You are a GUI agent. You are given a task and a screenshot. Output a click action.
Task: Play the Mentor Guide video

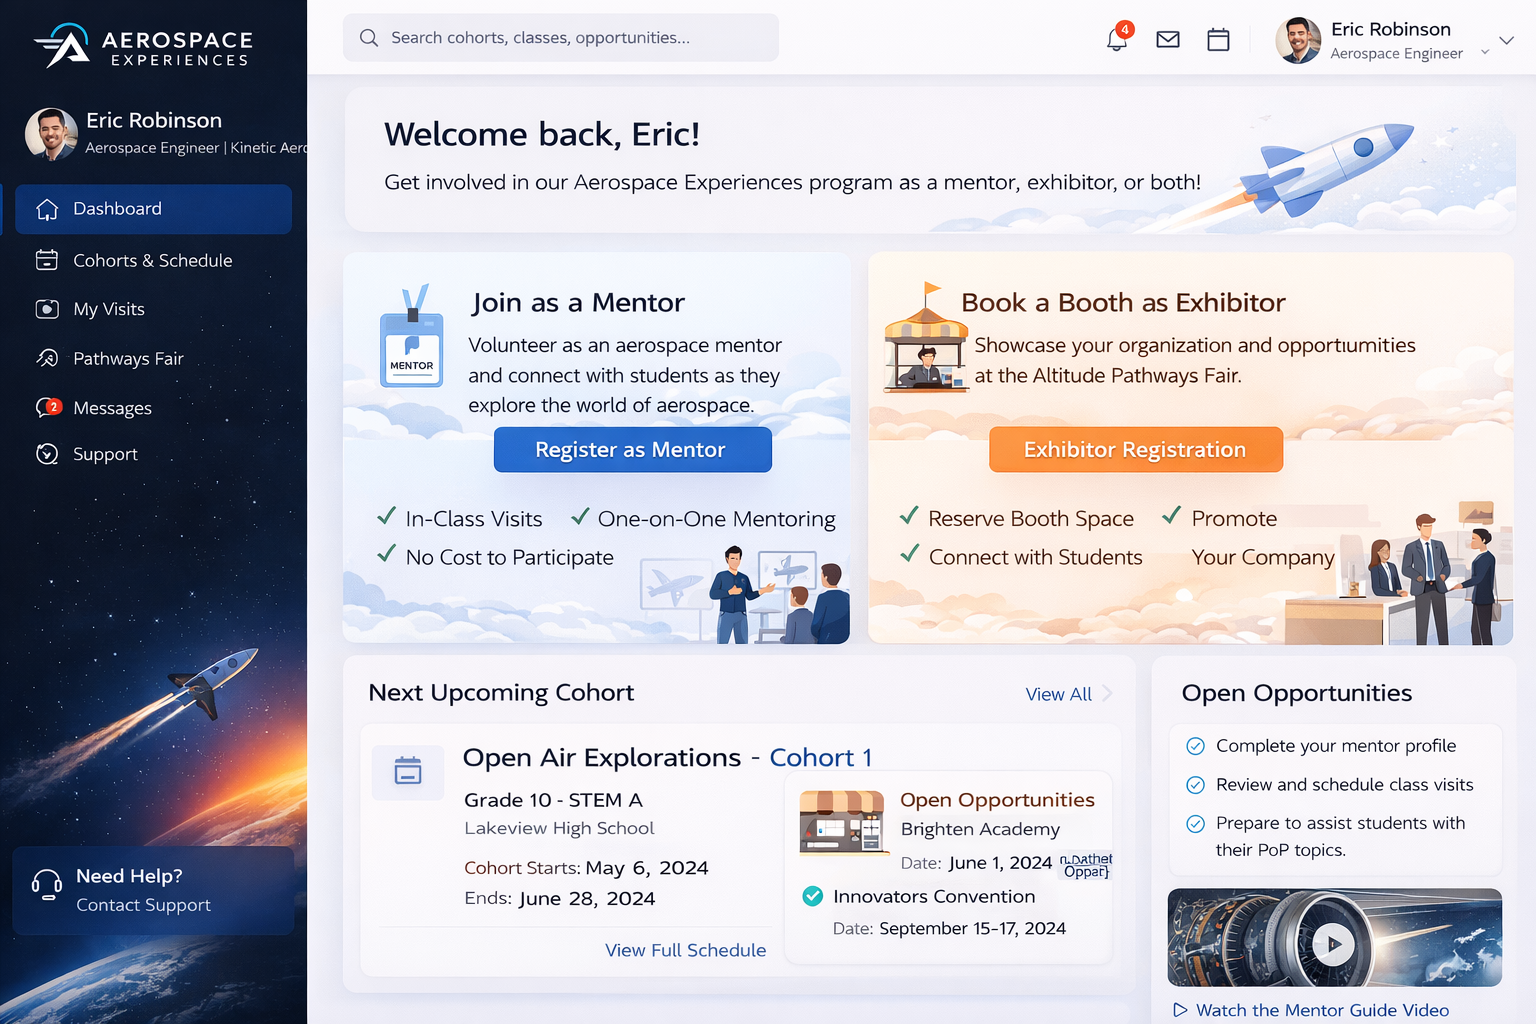coord(1333,943)
